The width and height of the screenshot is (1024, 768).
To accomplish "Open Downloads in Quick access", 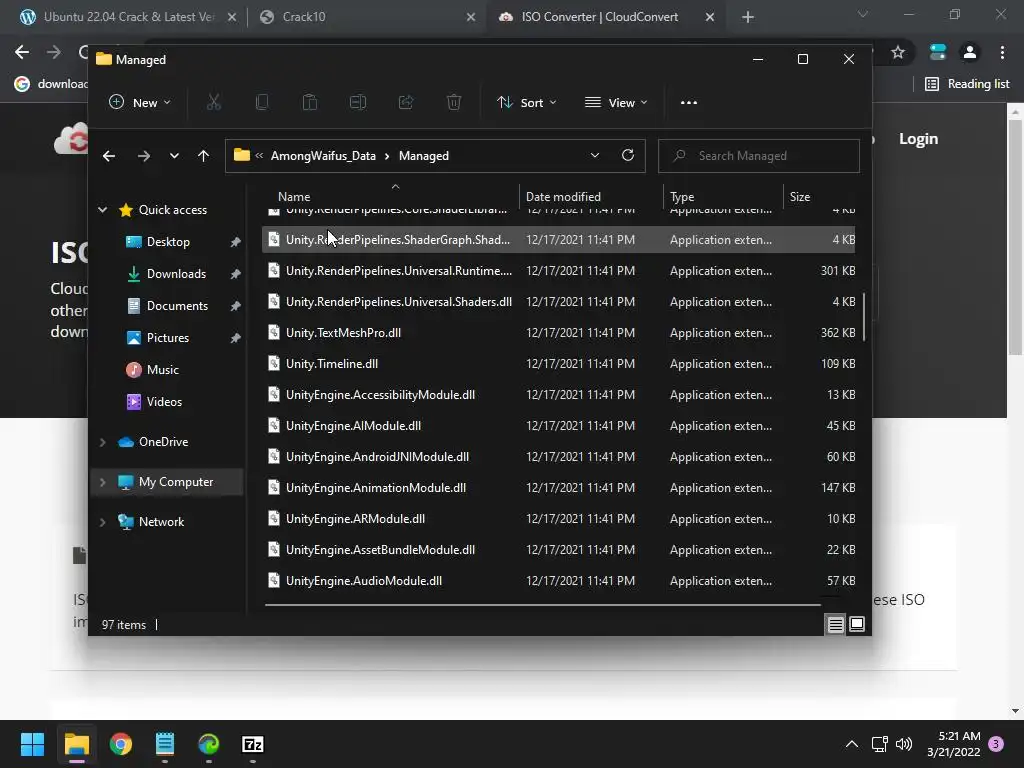I will pyautogui.click(x=176, y=274).
